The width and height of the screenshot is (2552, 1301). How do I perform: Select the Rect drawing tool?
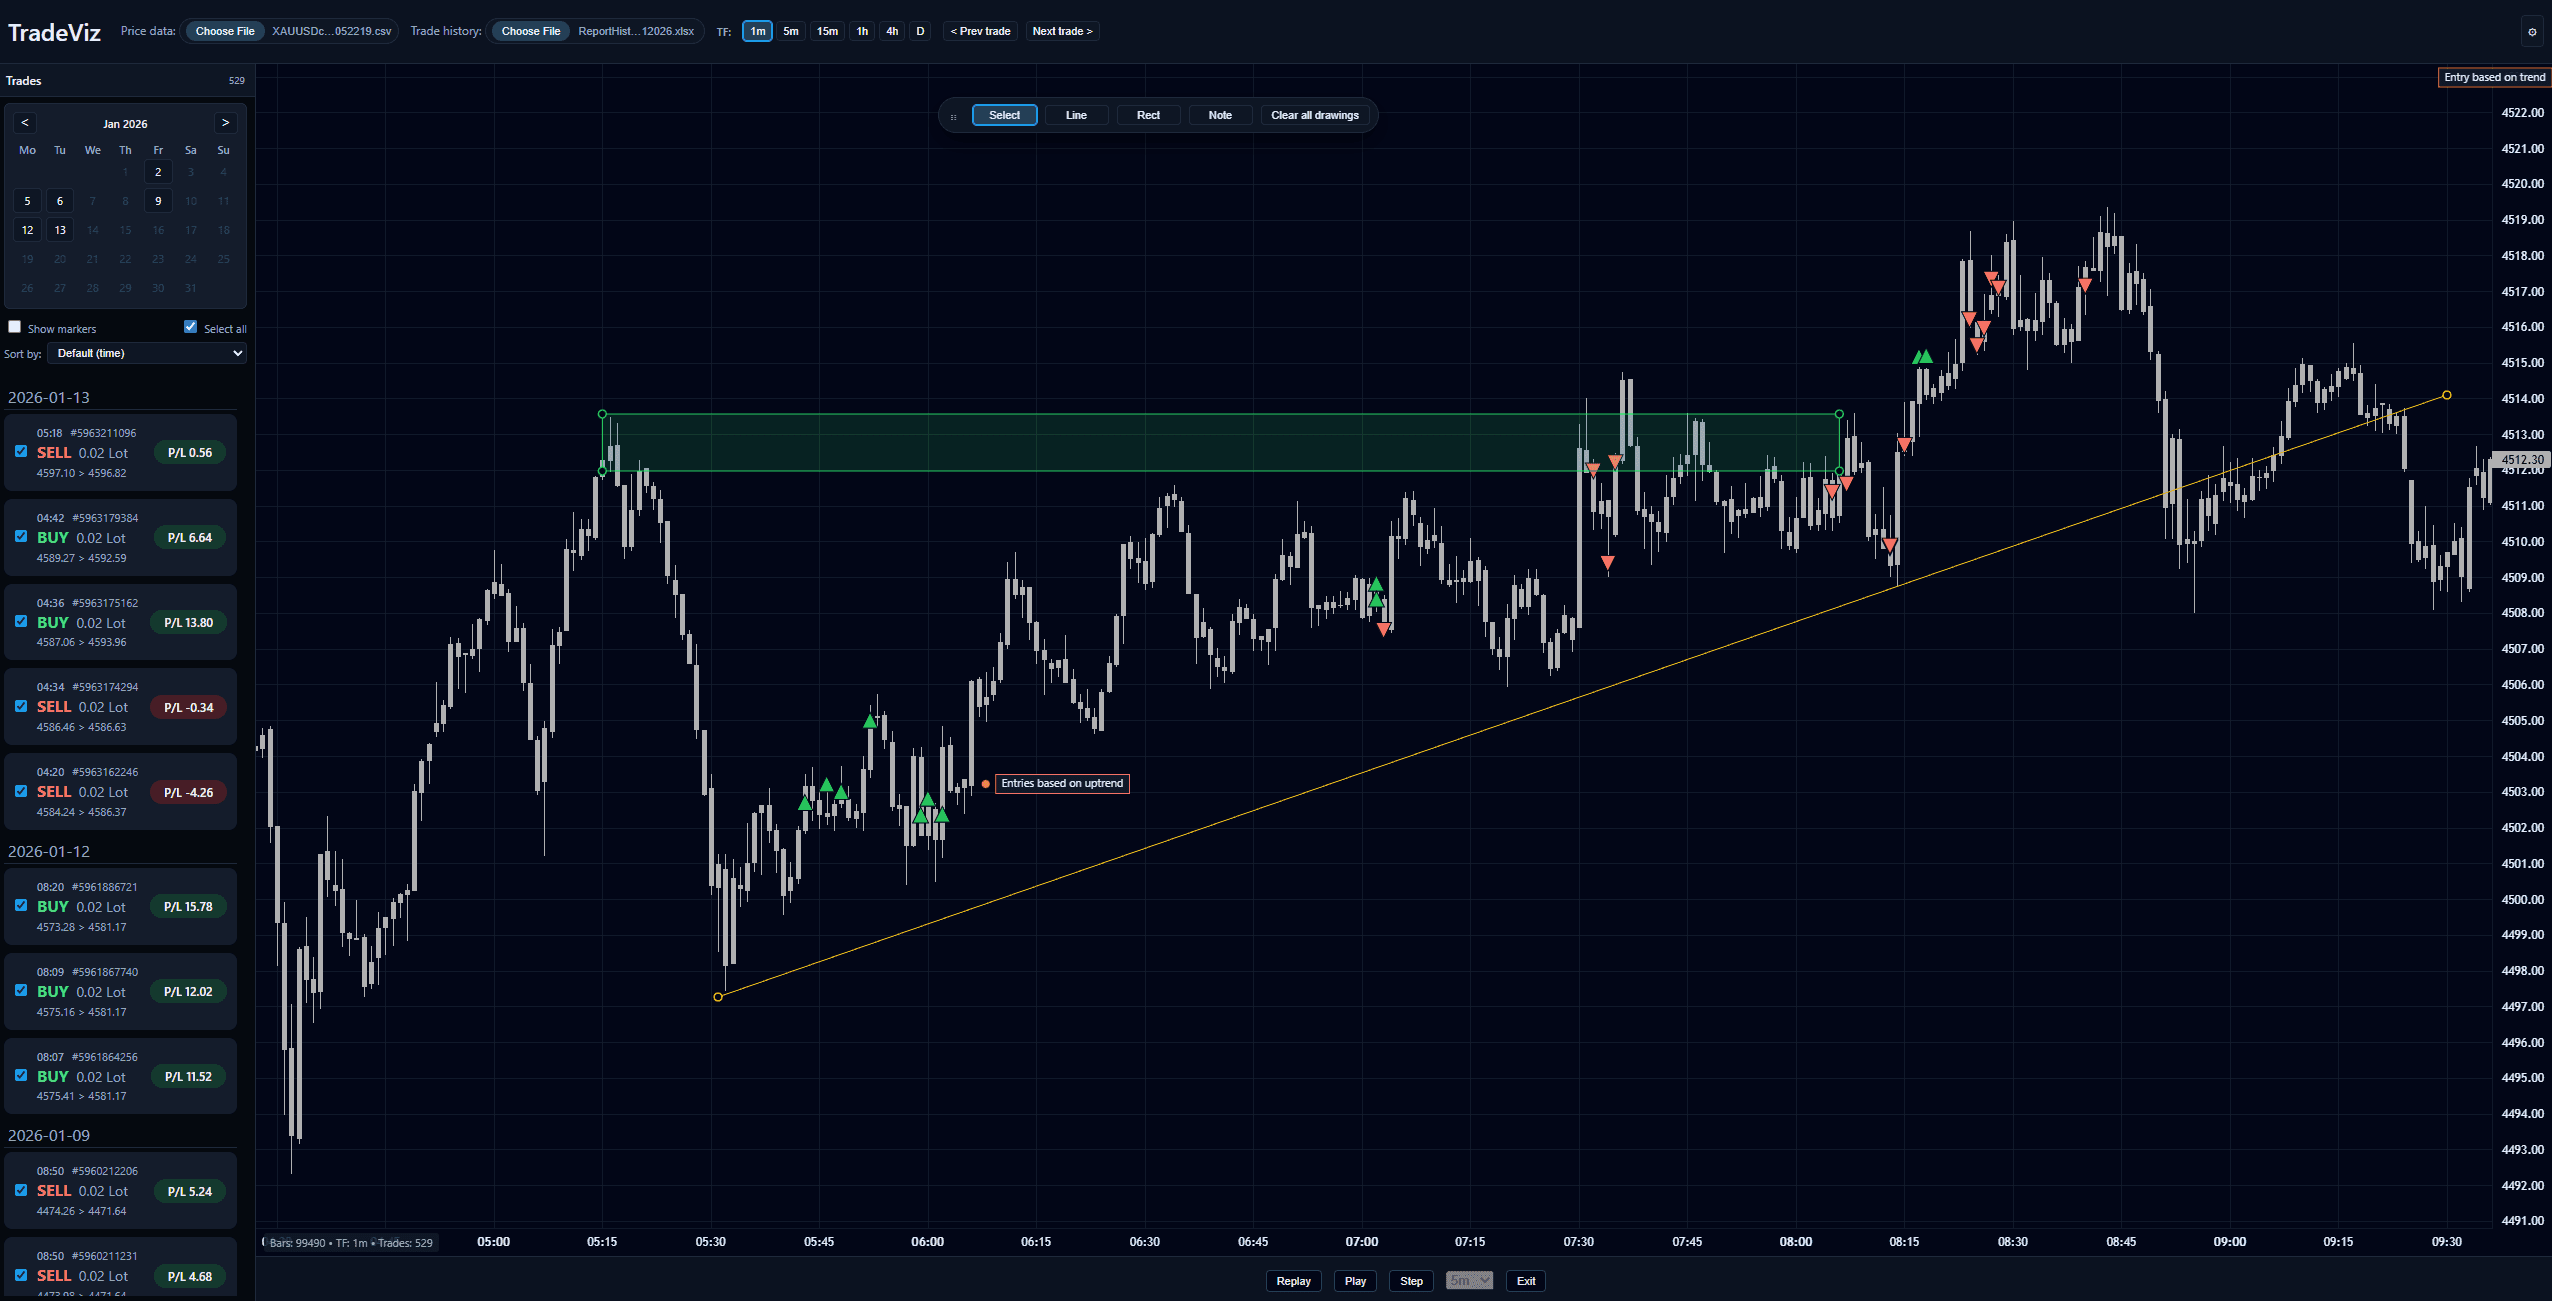point(1148,115)
